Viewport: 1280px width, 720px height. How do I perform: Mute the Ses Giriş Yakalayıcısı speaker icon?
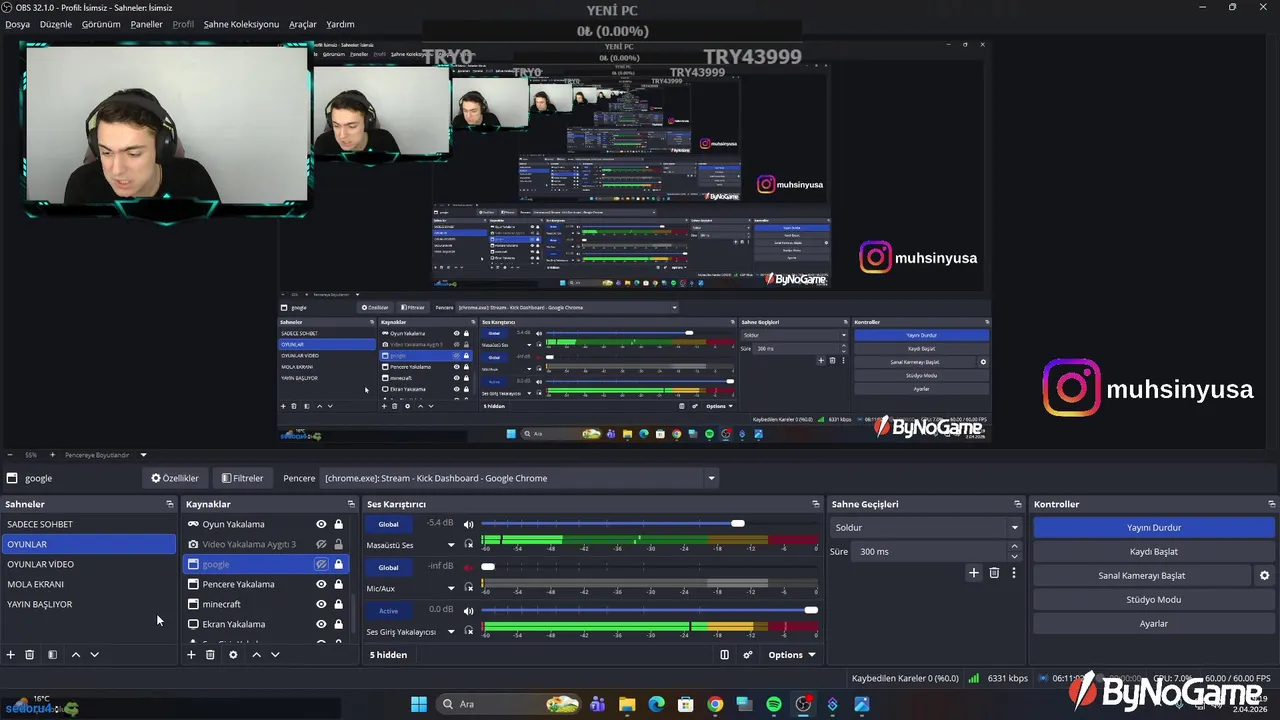[x=468, y=610]
